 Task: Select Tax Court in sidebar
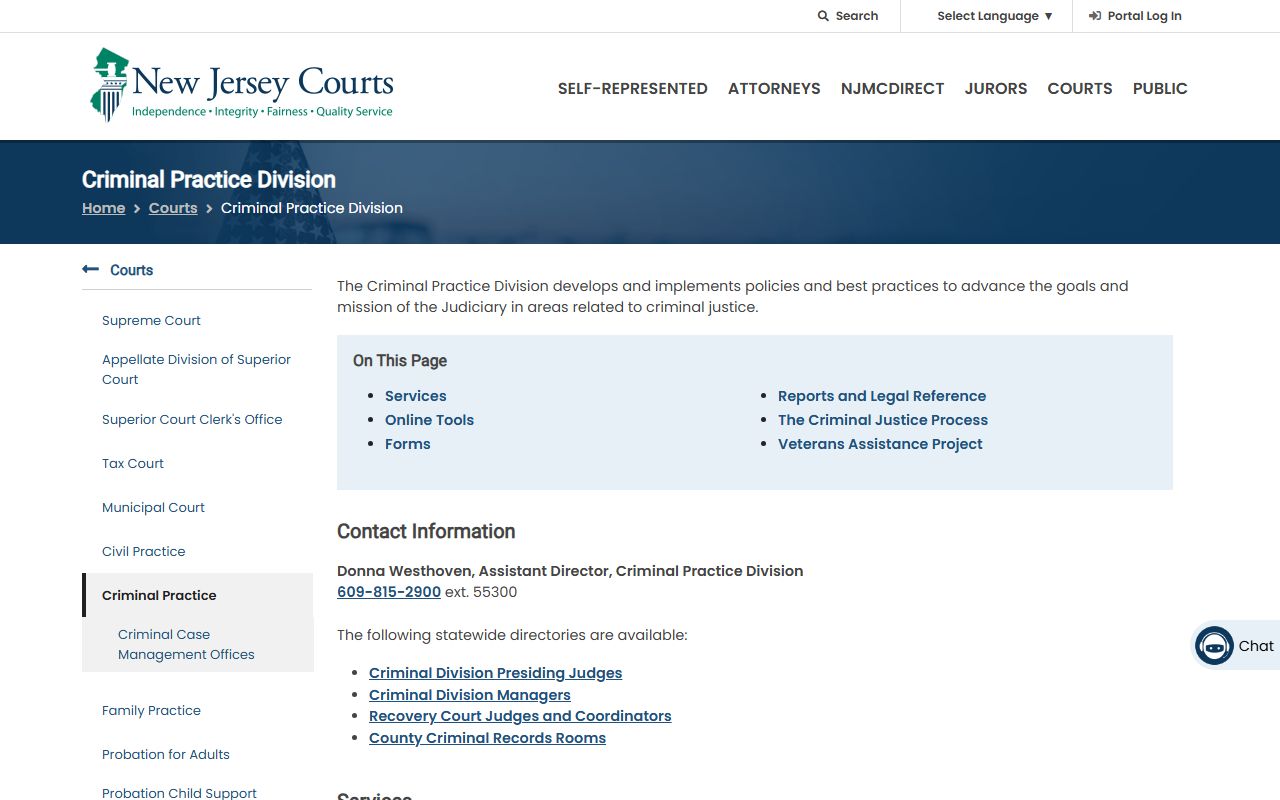click(133, 463)
